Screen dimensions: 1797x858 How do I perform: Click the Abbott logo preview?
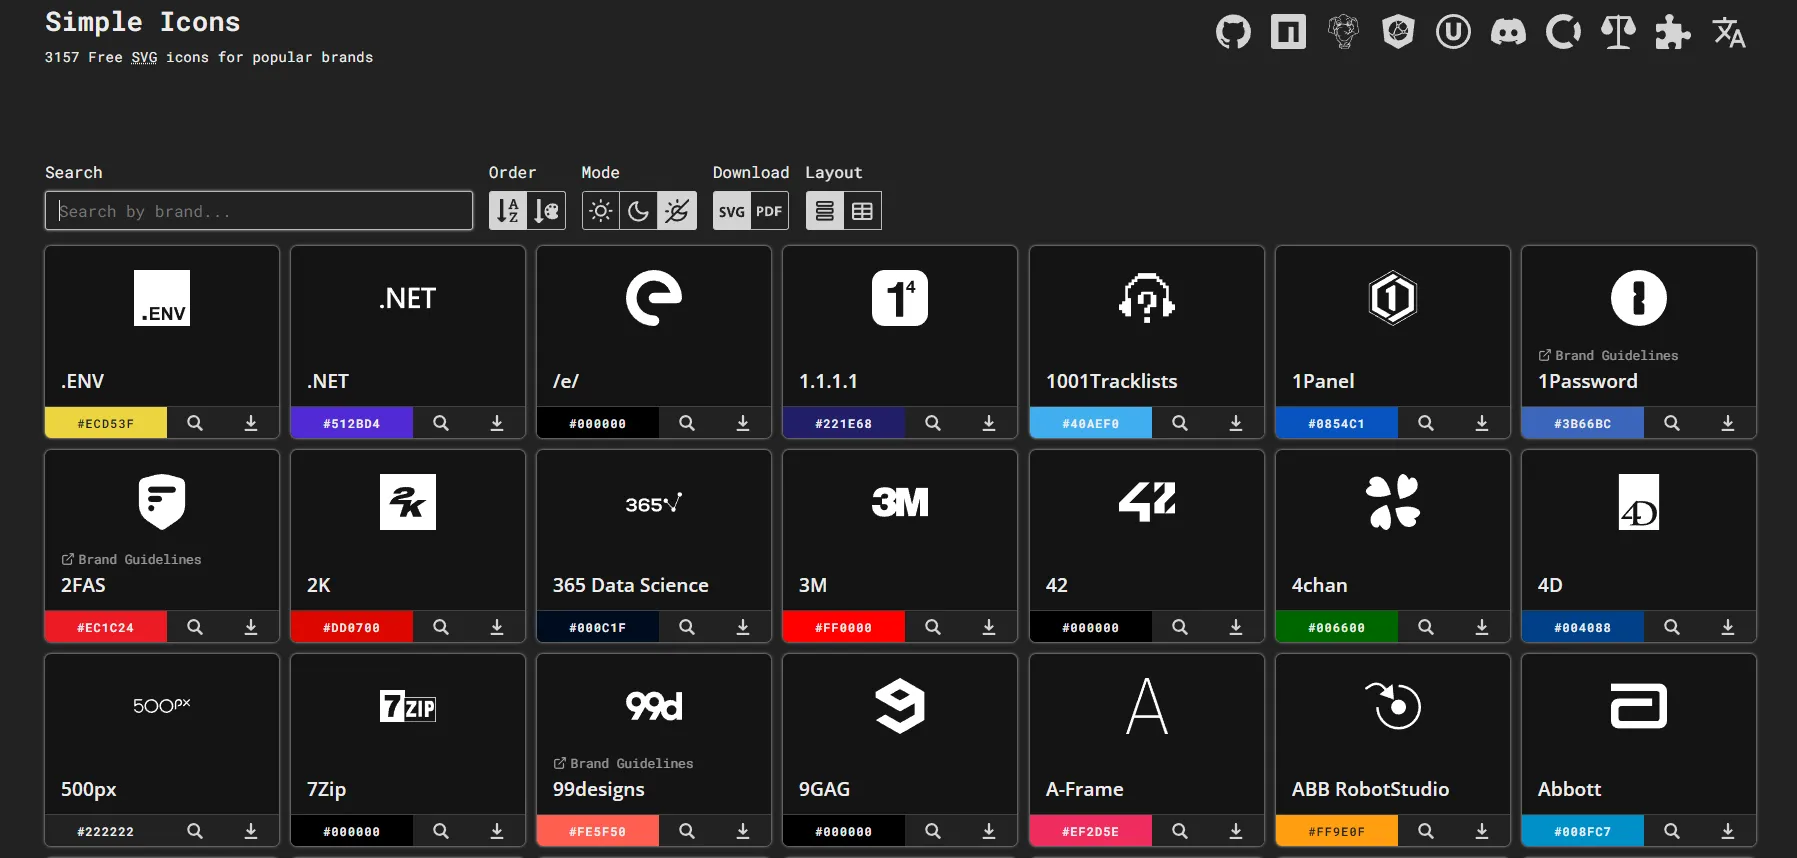point(1639,706)
